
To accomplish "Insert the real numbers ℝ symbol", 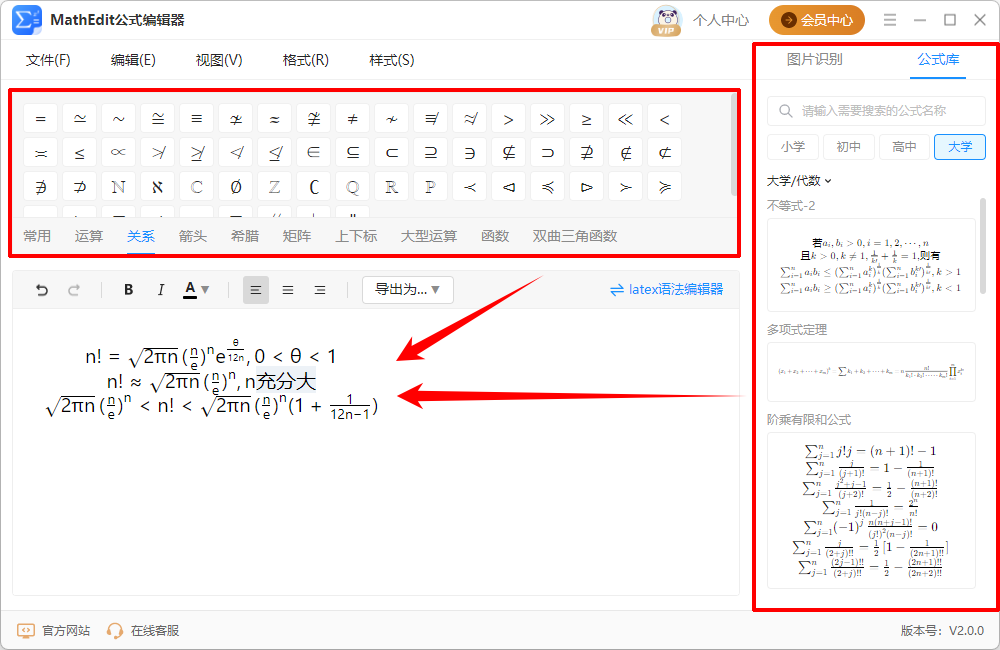I will (392, 187).
